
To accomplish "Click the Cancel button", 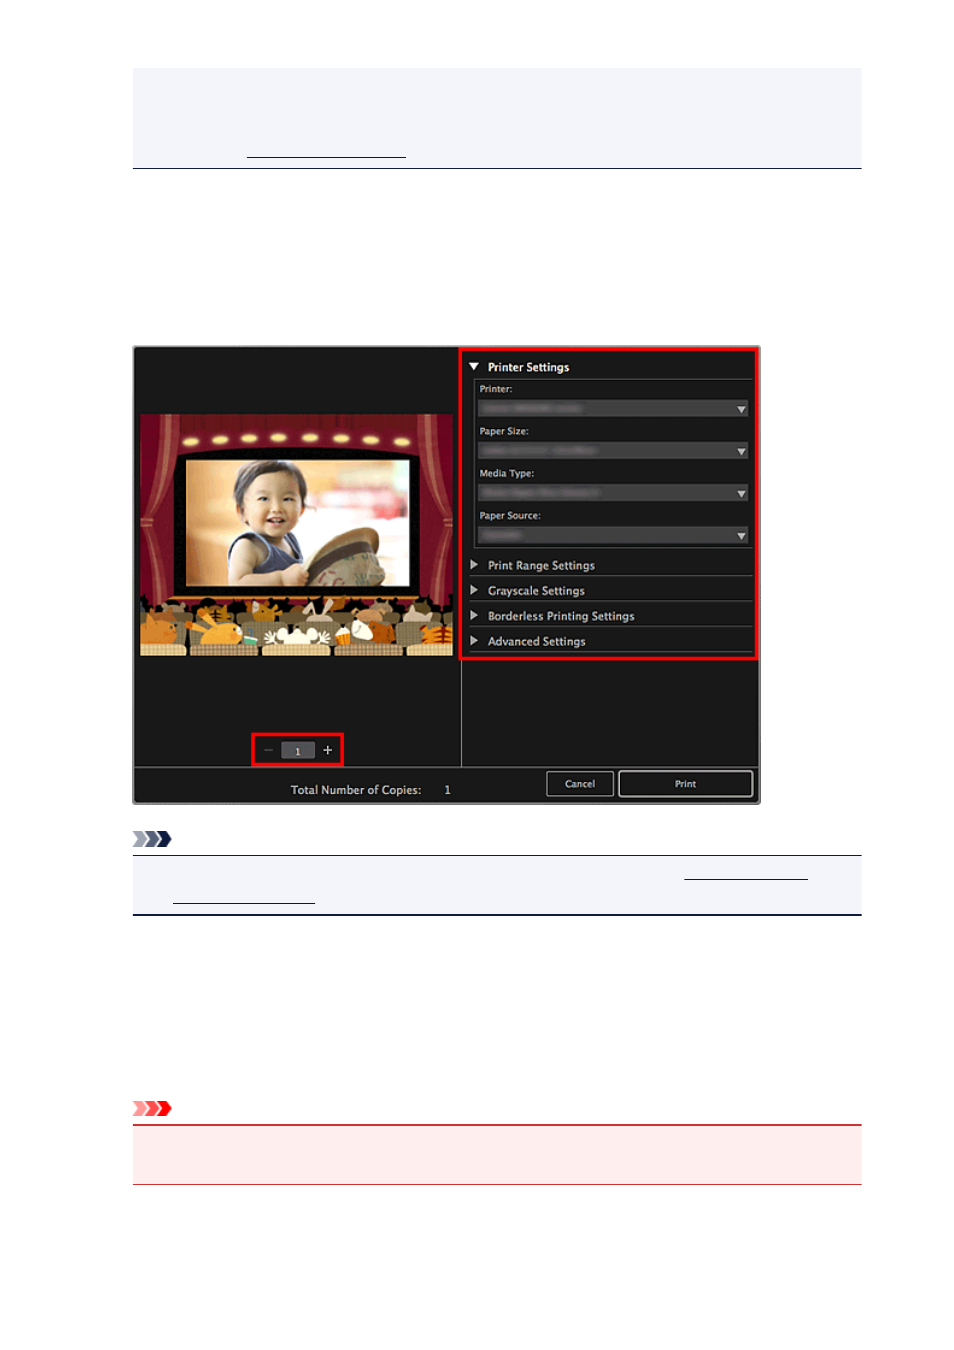I will tap(580, 784).
